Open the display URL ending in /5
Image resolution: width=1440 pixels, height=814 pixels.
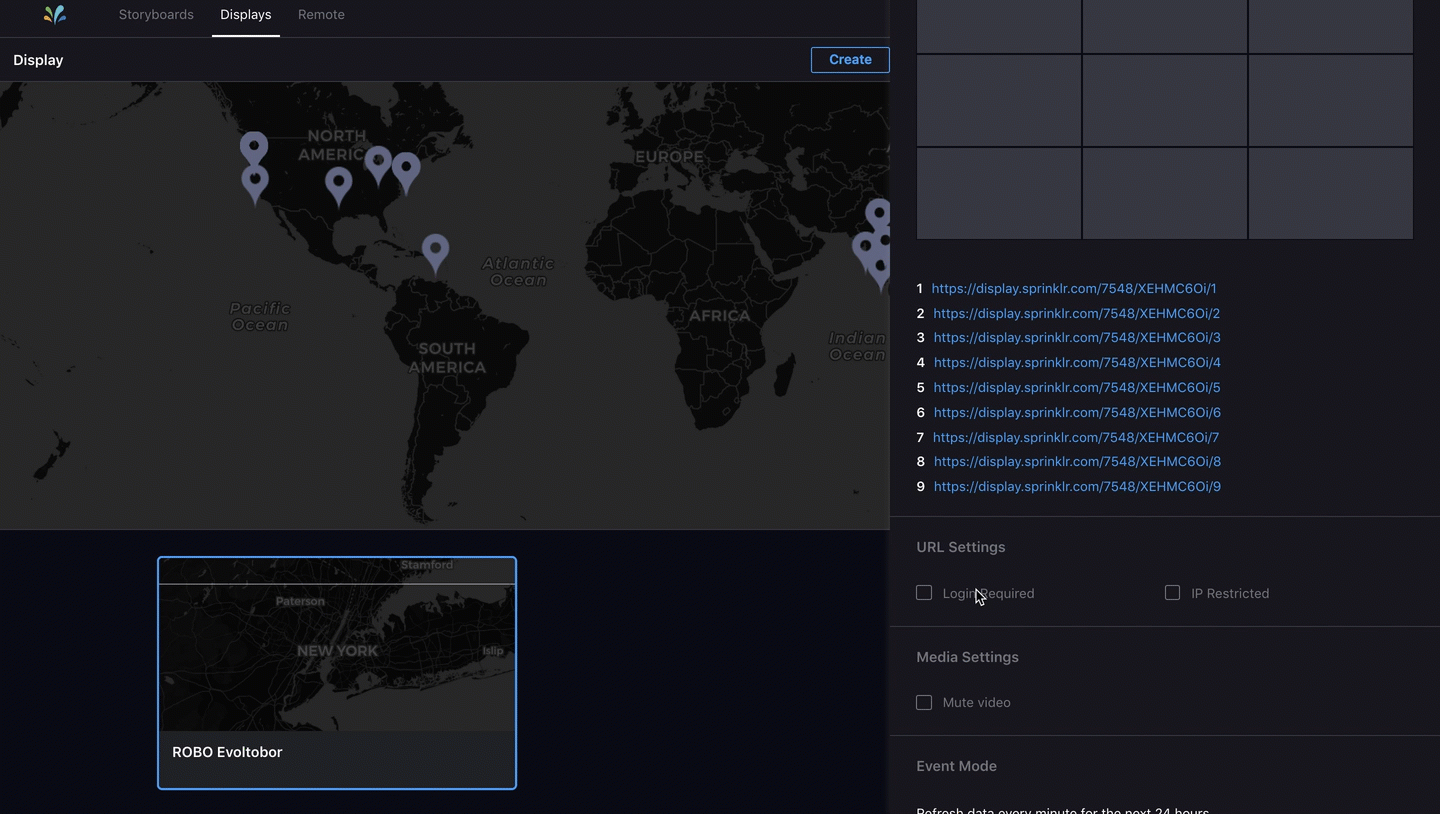tap(1076, 387)
